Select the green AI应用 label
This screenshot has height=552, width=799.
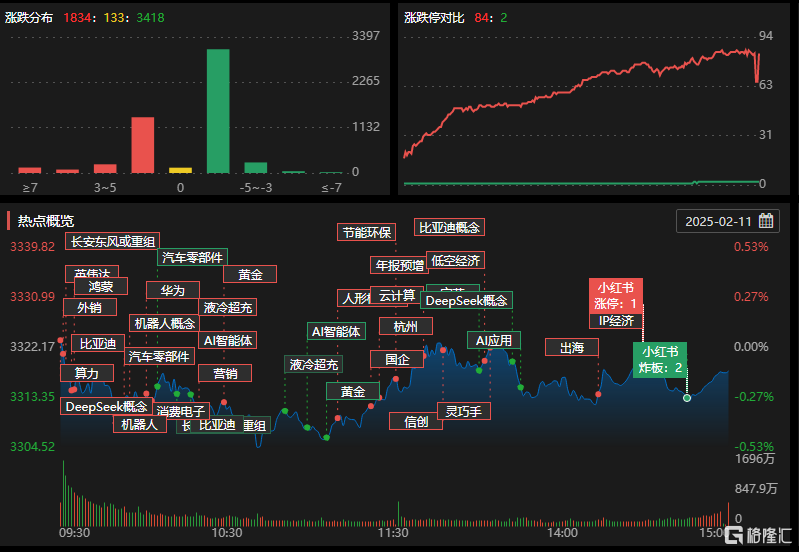pyautogui.click(x=494, y=340)
